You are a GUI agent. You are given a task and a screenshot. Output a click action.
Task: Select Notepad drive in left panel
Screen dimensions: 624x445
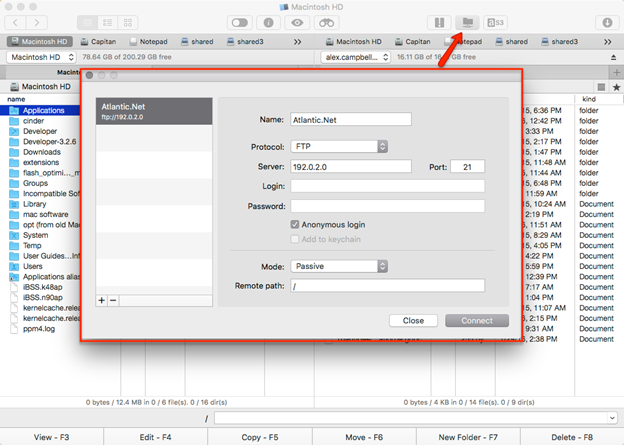[x=148, y=41]
